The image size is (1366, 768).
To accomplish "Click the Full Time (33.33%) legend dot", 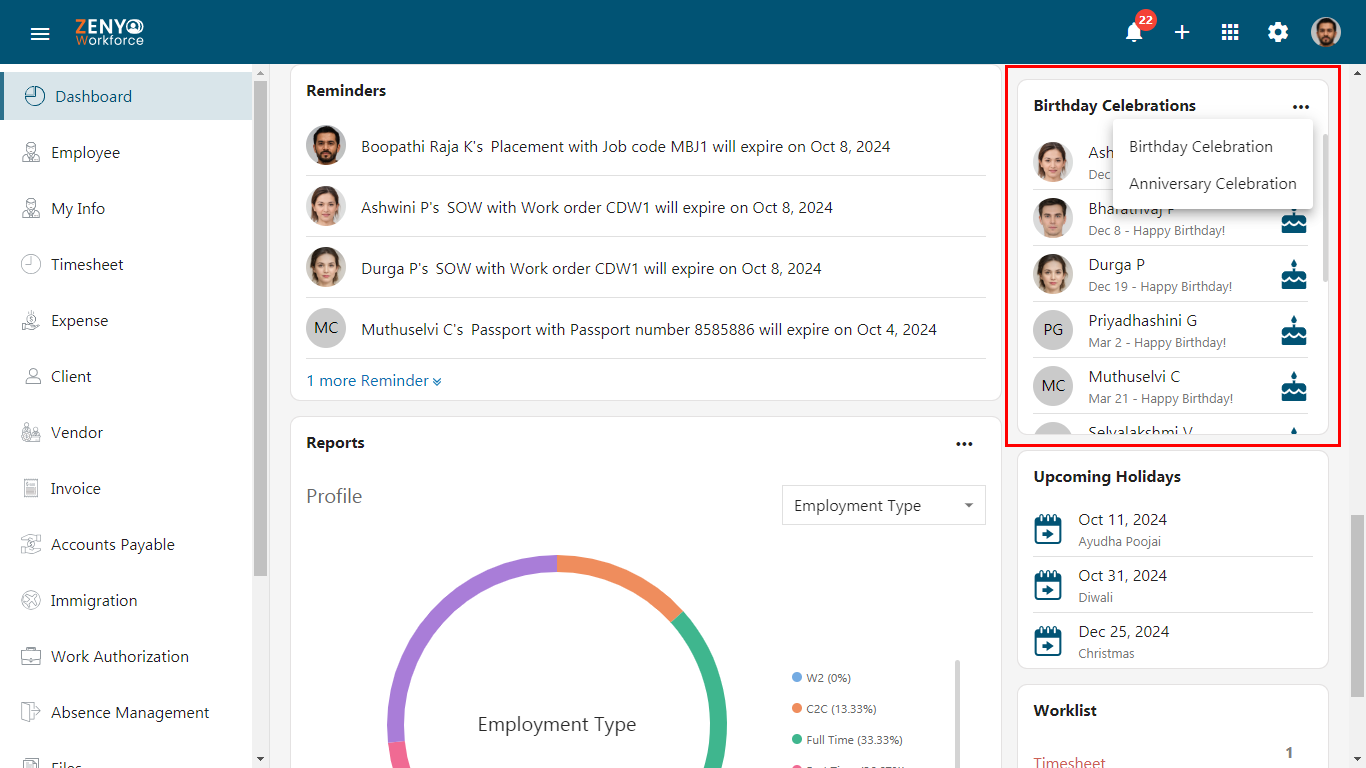I will point(796,739).
